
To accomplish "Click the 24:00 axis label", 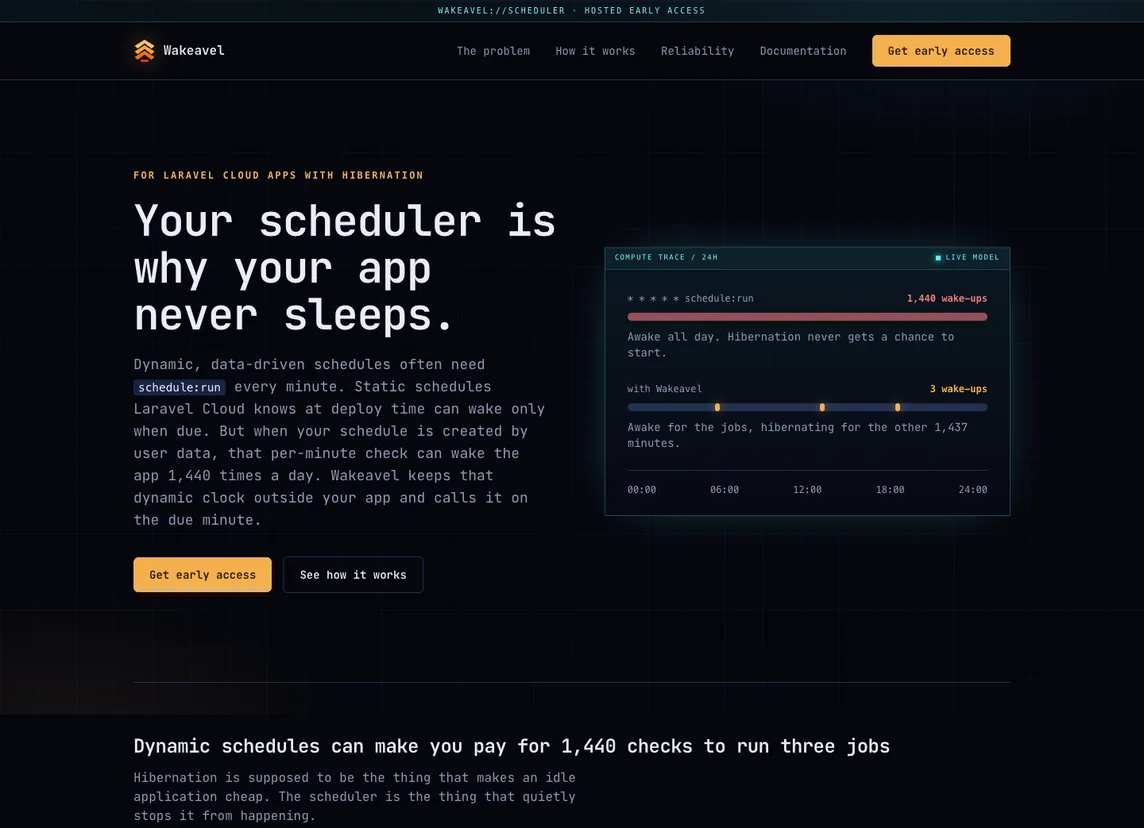I will [x=973, y=490].
